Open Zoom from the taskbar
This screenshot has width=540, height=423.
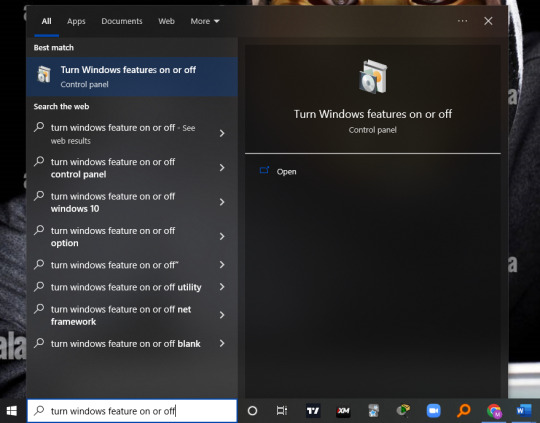coord(434,411)
